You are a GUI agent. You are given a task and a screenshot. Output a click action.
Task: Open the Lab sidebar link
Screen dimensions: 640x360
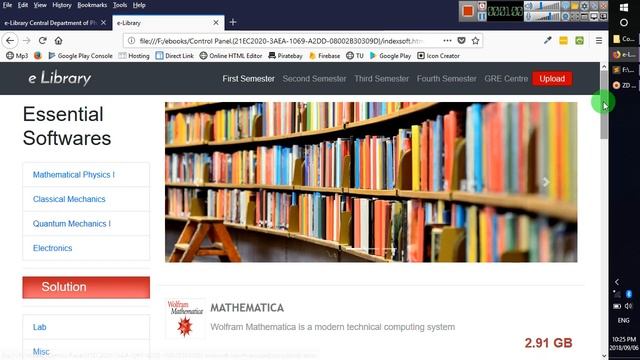pos(39,327)
